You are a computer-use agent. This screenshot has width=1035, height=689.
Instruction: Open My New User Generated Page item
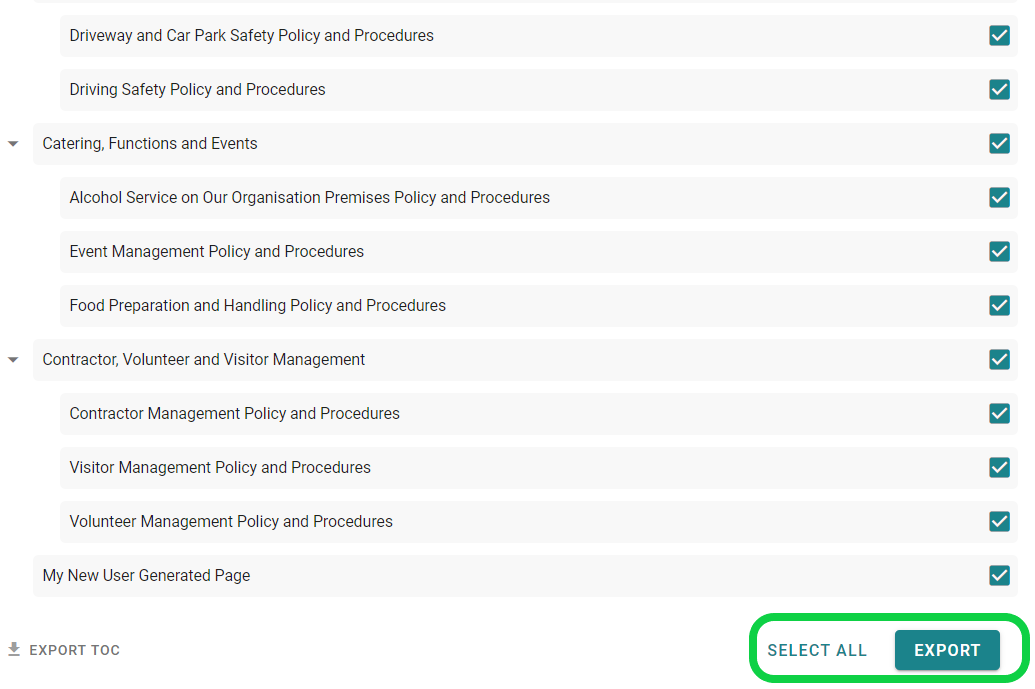coord(147,576)
